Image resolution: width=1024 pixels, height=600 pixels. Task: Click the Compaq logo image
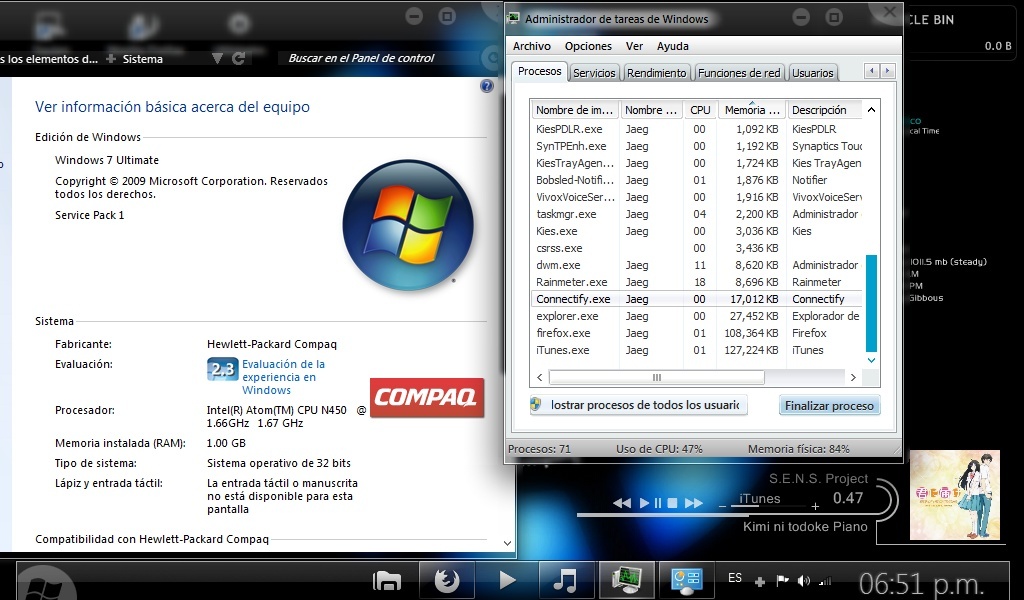[426, 397]
